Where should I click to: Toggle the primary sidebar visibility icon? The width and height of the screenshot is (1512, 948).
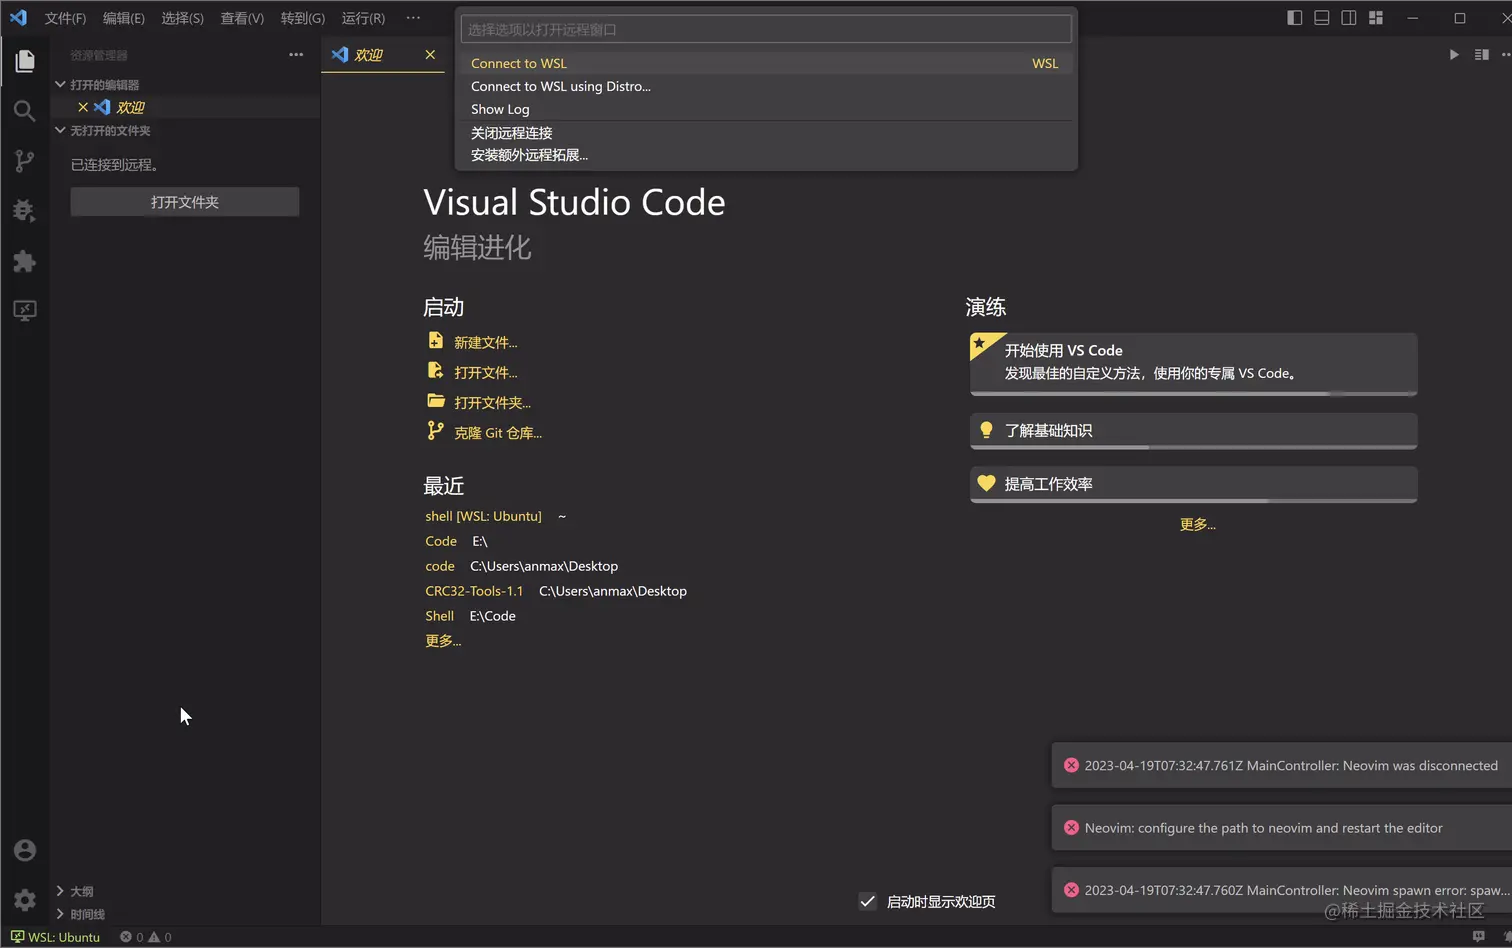point(1294,17)
